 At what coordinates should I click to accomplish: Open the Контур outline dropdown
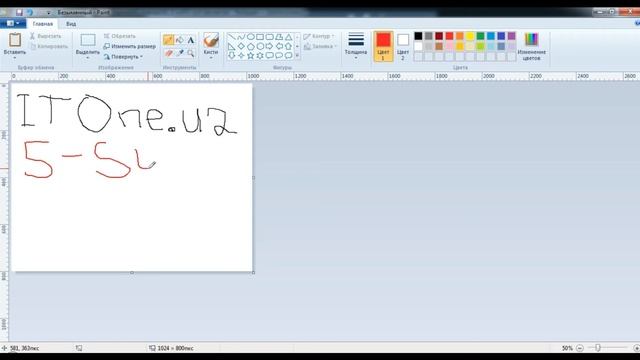tap(319, 36)
